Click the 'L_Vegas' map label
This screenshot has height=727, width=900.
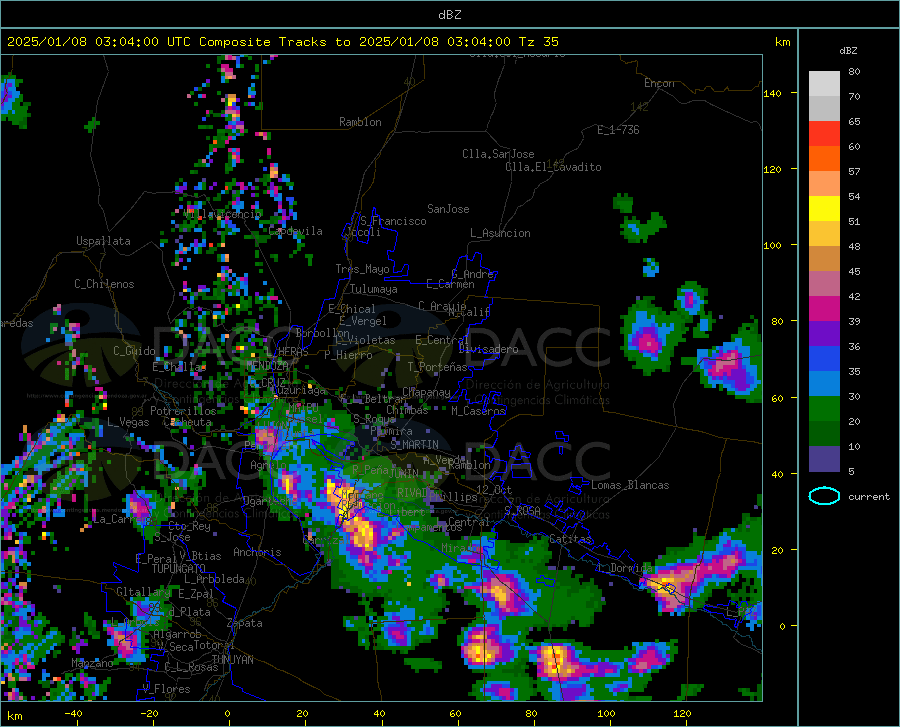coord(128,422)
